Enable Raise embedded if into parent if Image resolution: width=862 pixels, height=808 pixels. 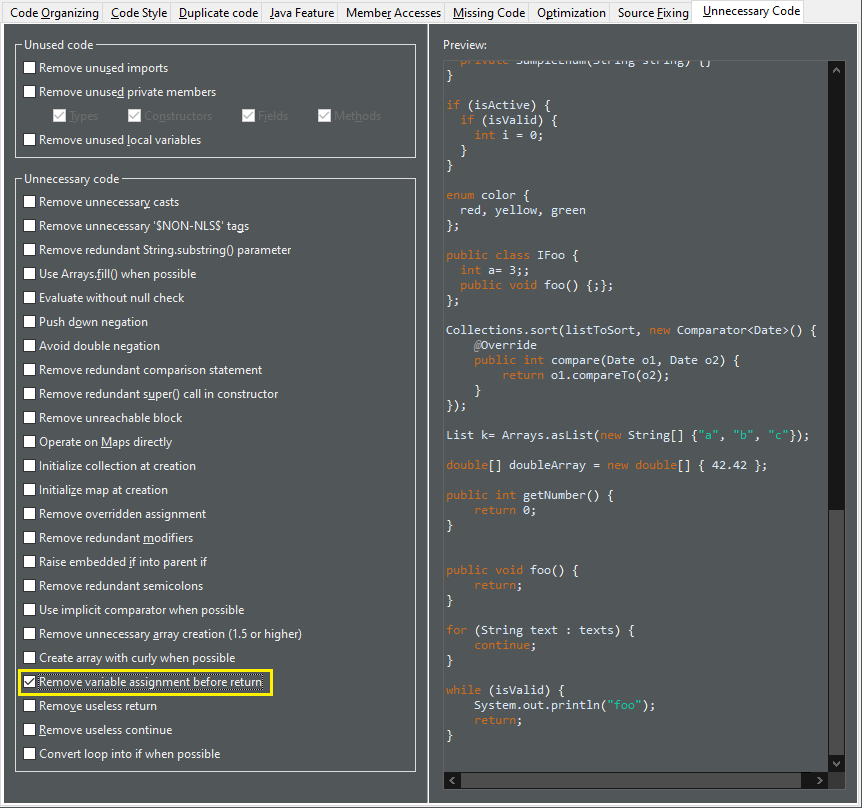tap(30, 562)
